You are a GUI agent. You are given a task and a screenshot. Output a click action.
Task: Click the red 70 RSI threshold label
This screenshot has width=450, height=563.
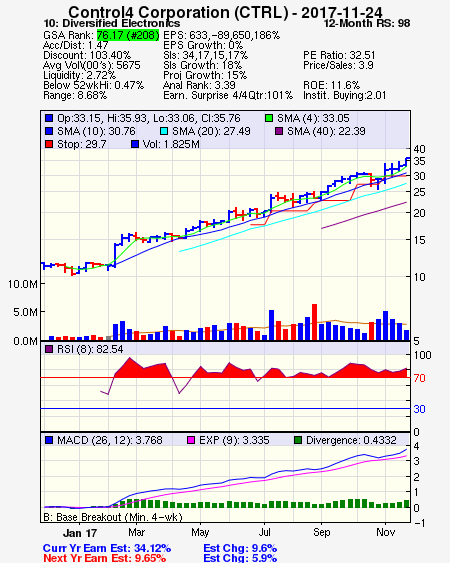(419, 378)
